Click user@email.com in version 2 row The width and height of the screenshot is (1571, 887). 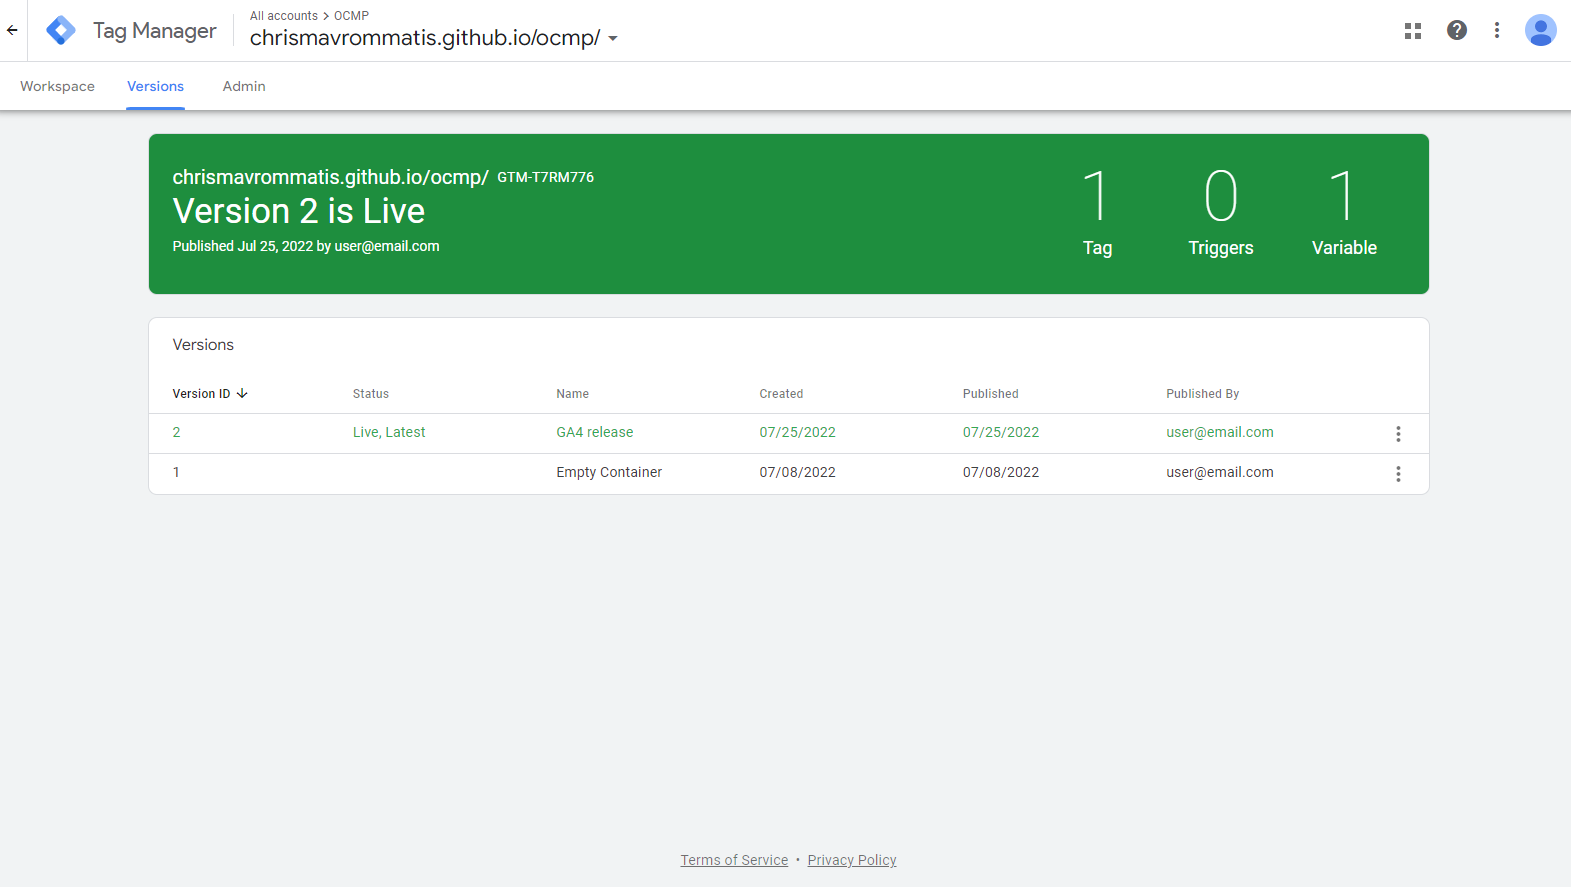point(1220,432)
